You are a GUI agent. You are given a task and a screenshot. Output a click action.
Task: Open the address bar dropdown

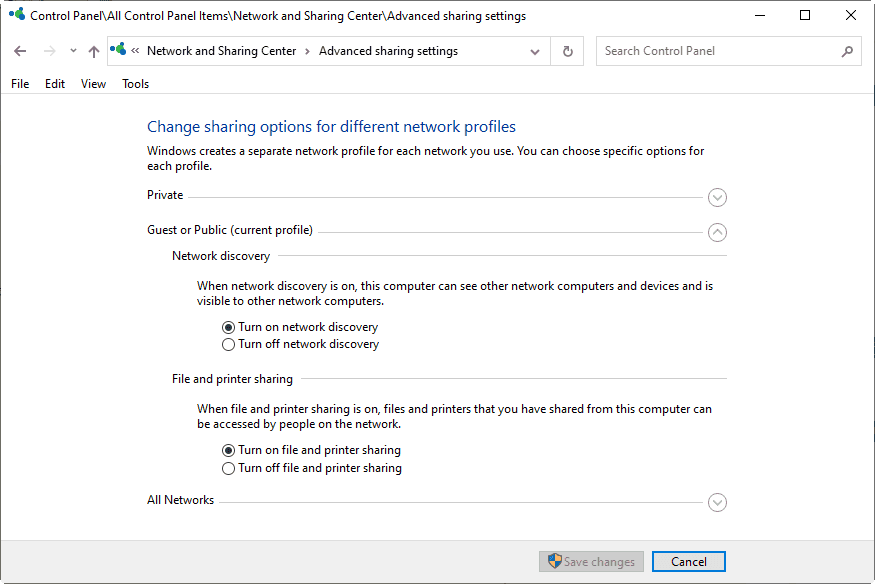pos(535,50)
